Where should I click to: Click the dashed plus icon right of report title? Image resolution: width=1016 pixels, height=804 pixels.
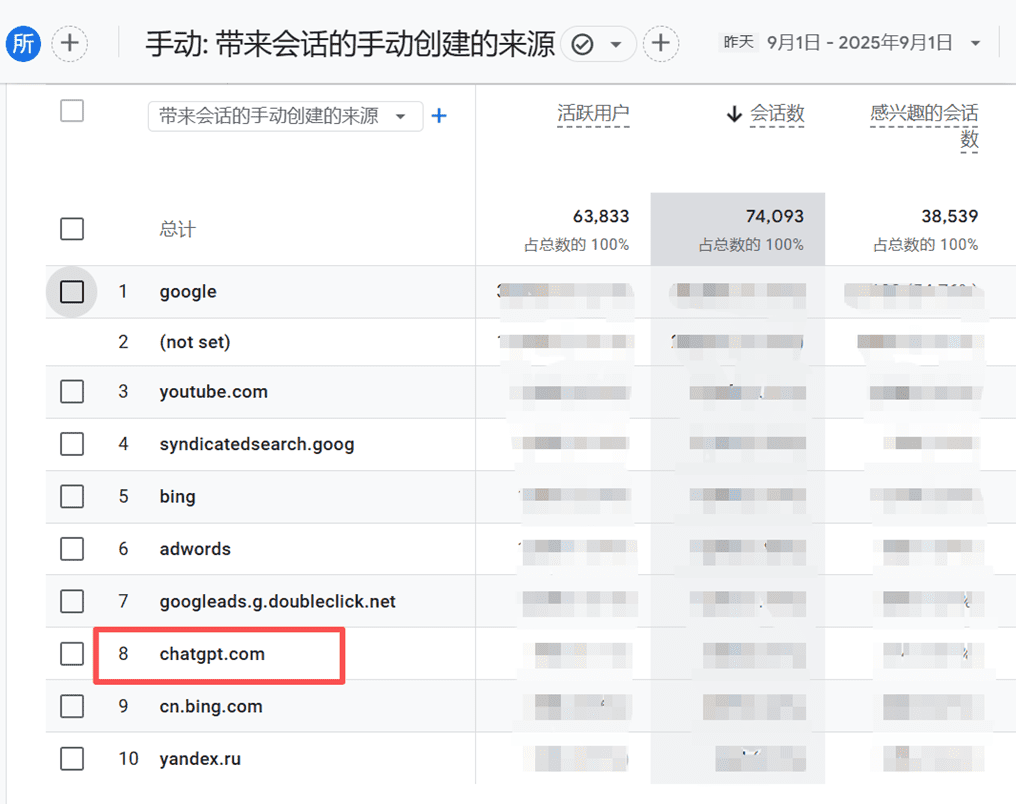tap(661, 43)
